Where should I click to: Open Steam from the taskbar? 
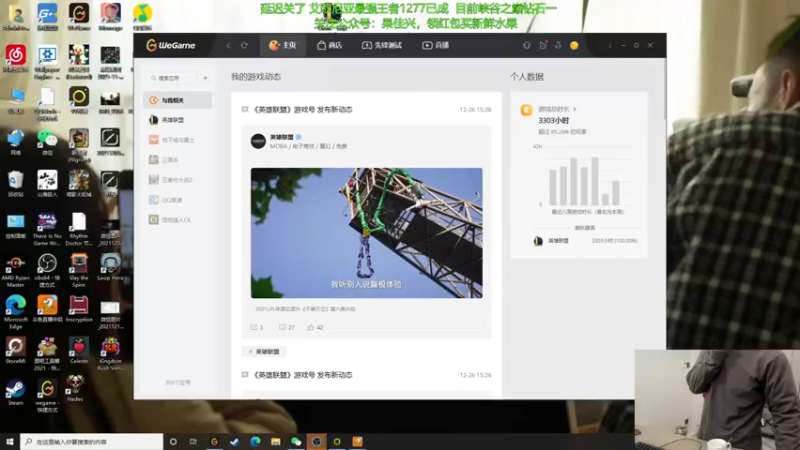click(235, 441)
